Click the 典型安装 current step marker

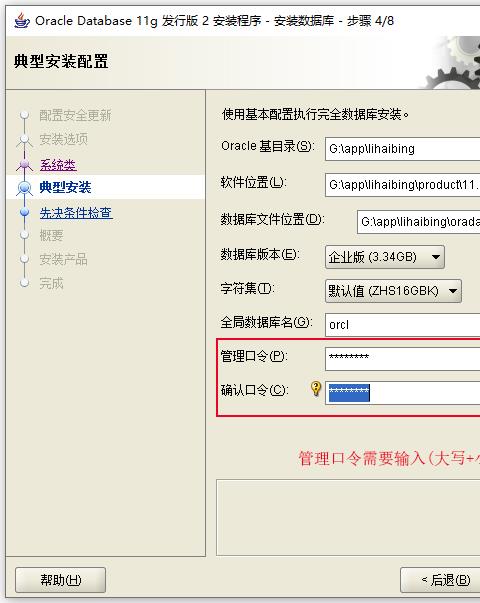pyautogui.click(x=25, y=188)
